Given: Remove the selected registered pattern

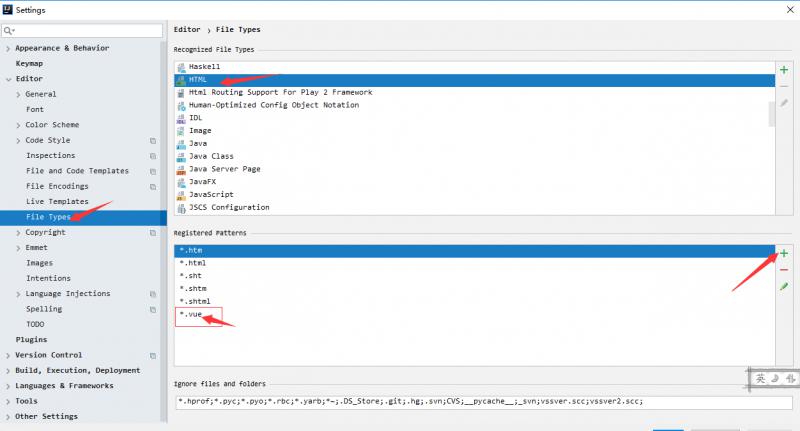Looking at the screenshot, I should (784, 270).
